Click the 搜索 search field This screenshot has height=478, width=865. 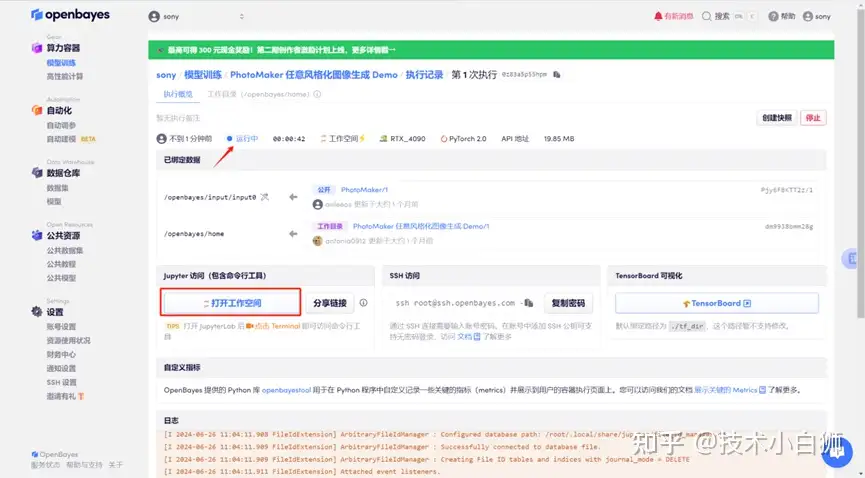pyautogui.click(x=729, y=17)
